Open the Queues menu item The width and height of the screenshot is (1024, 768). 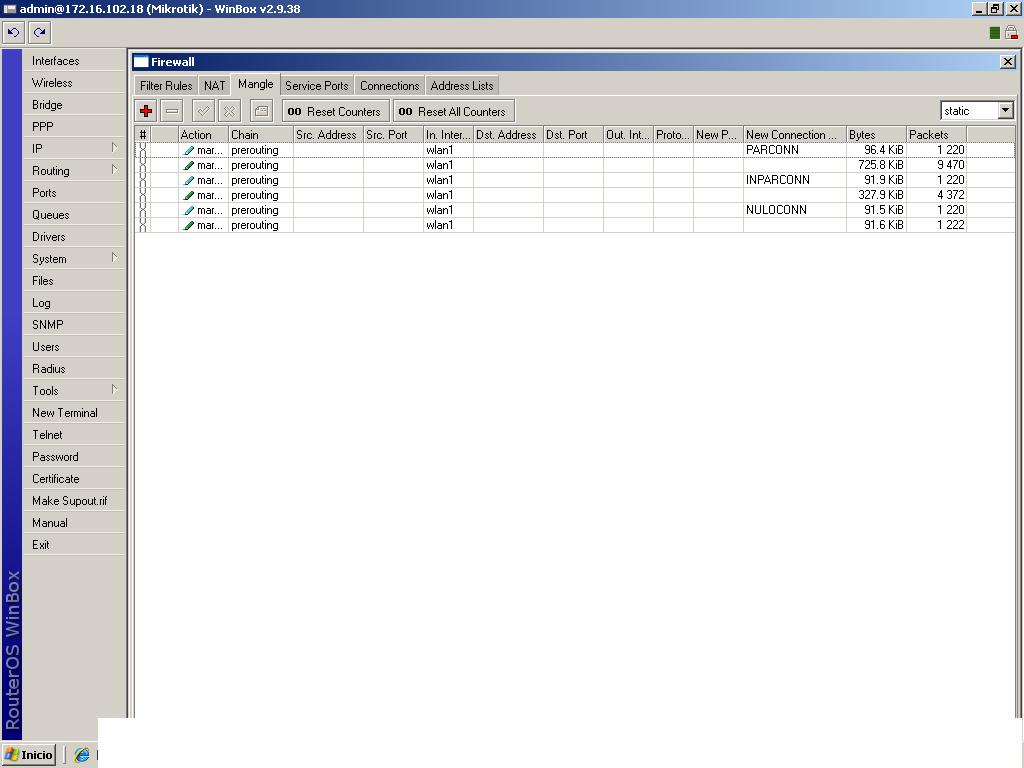pos(74,215)
